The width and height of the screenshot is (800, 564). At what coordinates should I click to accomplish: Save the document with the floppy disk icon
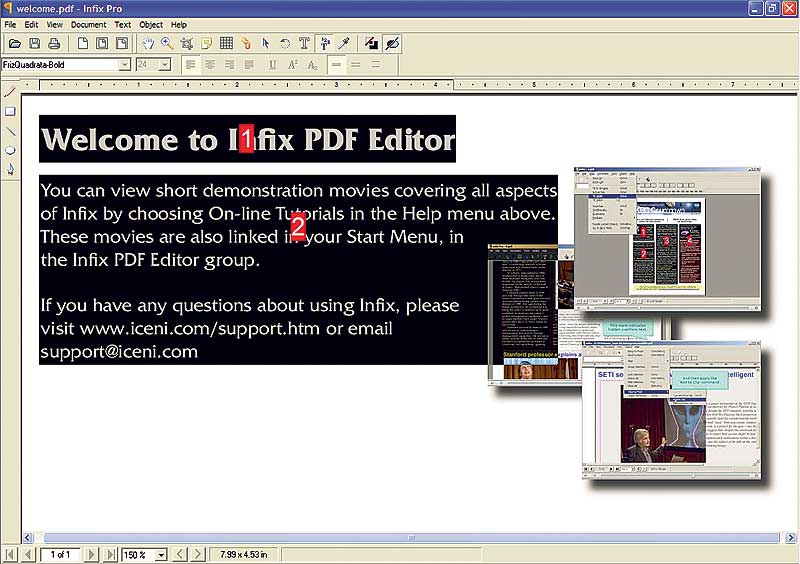coord(34,44)
